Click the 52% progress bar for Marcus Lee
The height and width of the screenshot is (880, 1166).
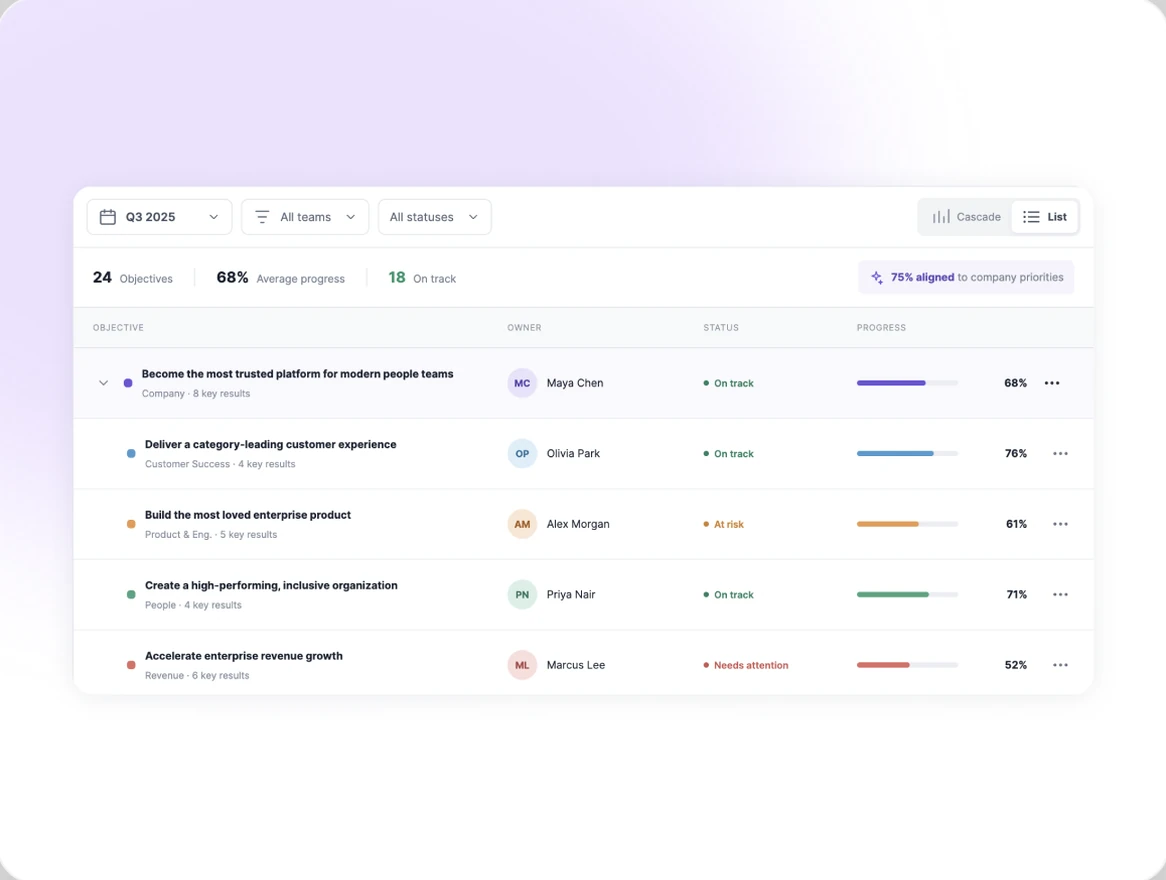coord(907,665)
